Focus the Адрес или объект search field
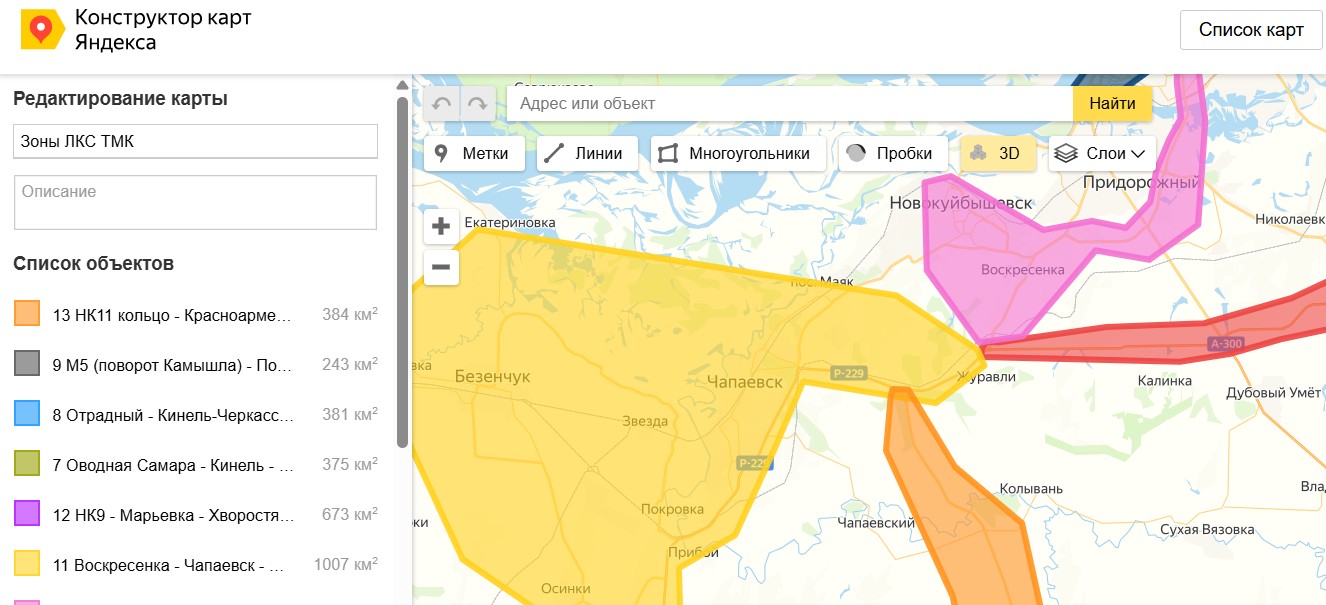1326x605 pixels. [790, 103]
